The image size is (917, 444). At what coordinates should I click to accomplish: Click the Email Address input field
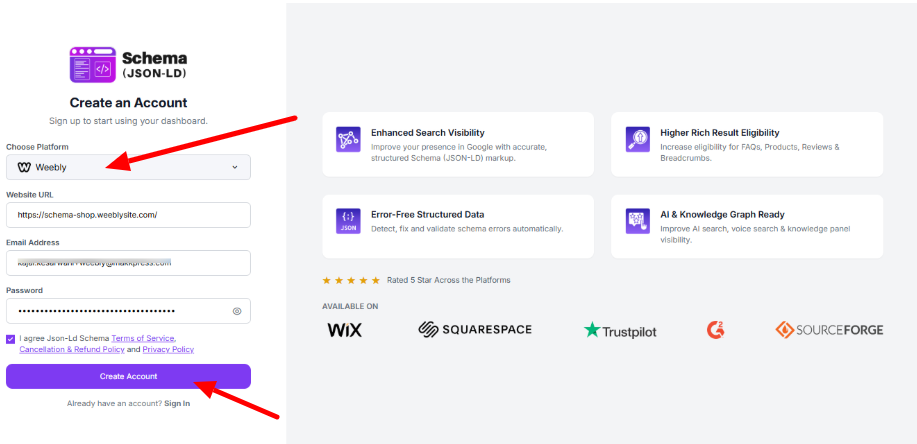point(128,263)
